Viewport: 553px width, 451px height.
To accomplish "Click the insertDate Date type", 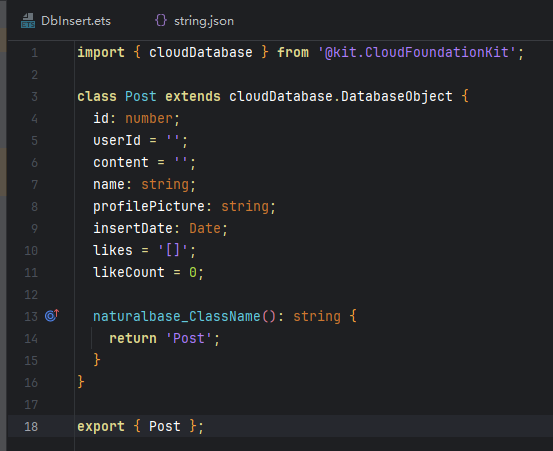I will pyautogui.click(x=205, y=228).
